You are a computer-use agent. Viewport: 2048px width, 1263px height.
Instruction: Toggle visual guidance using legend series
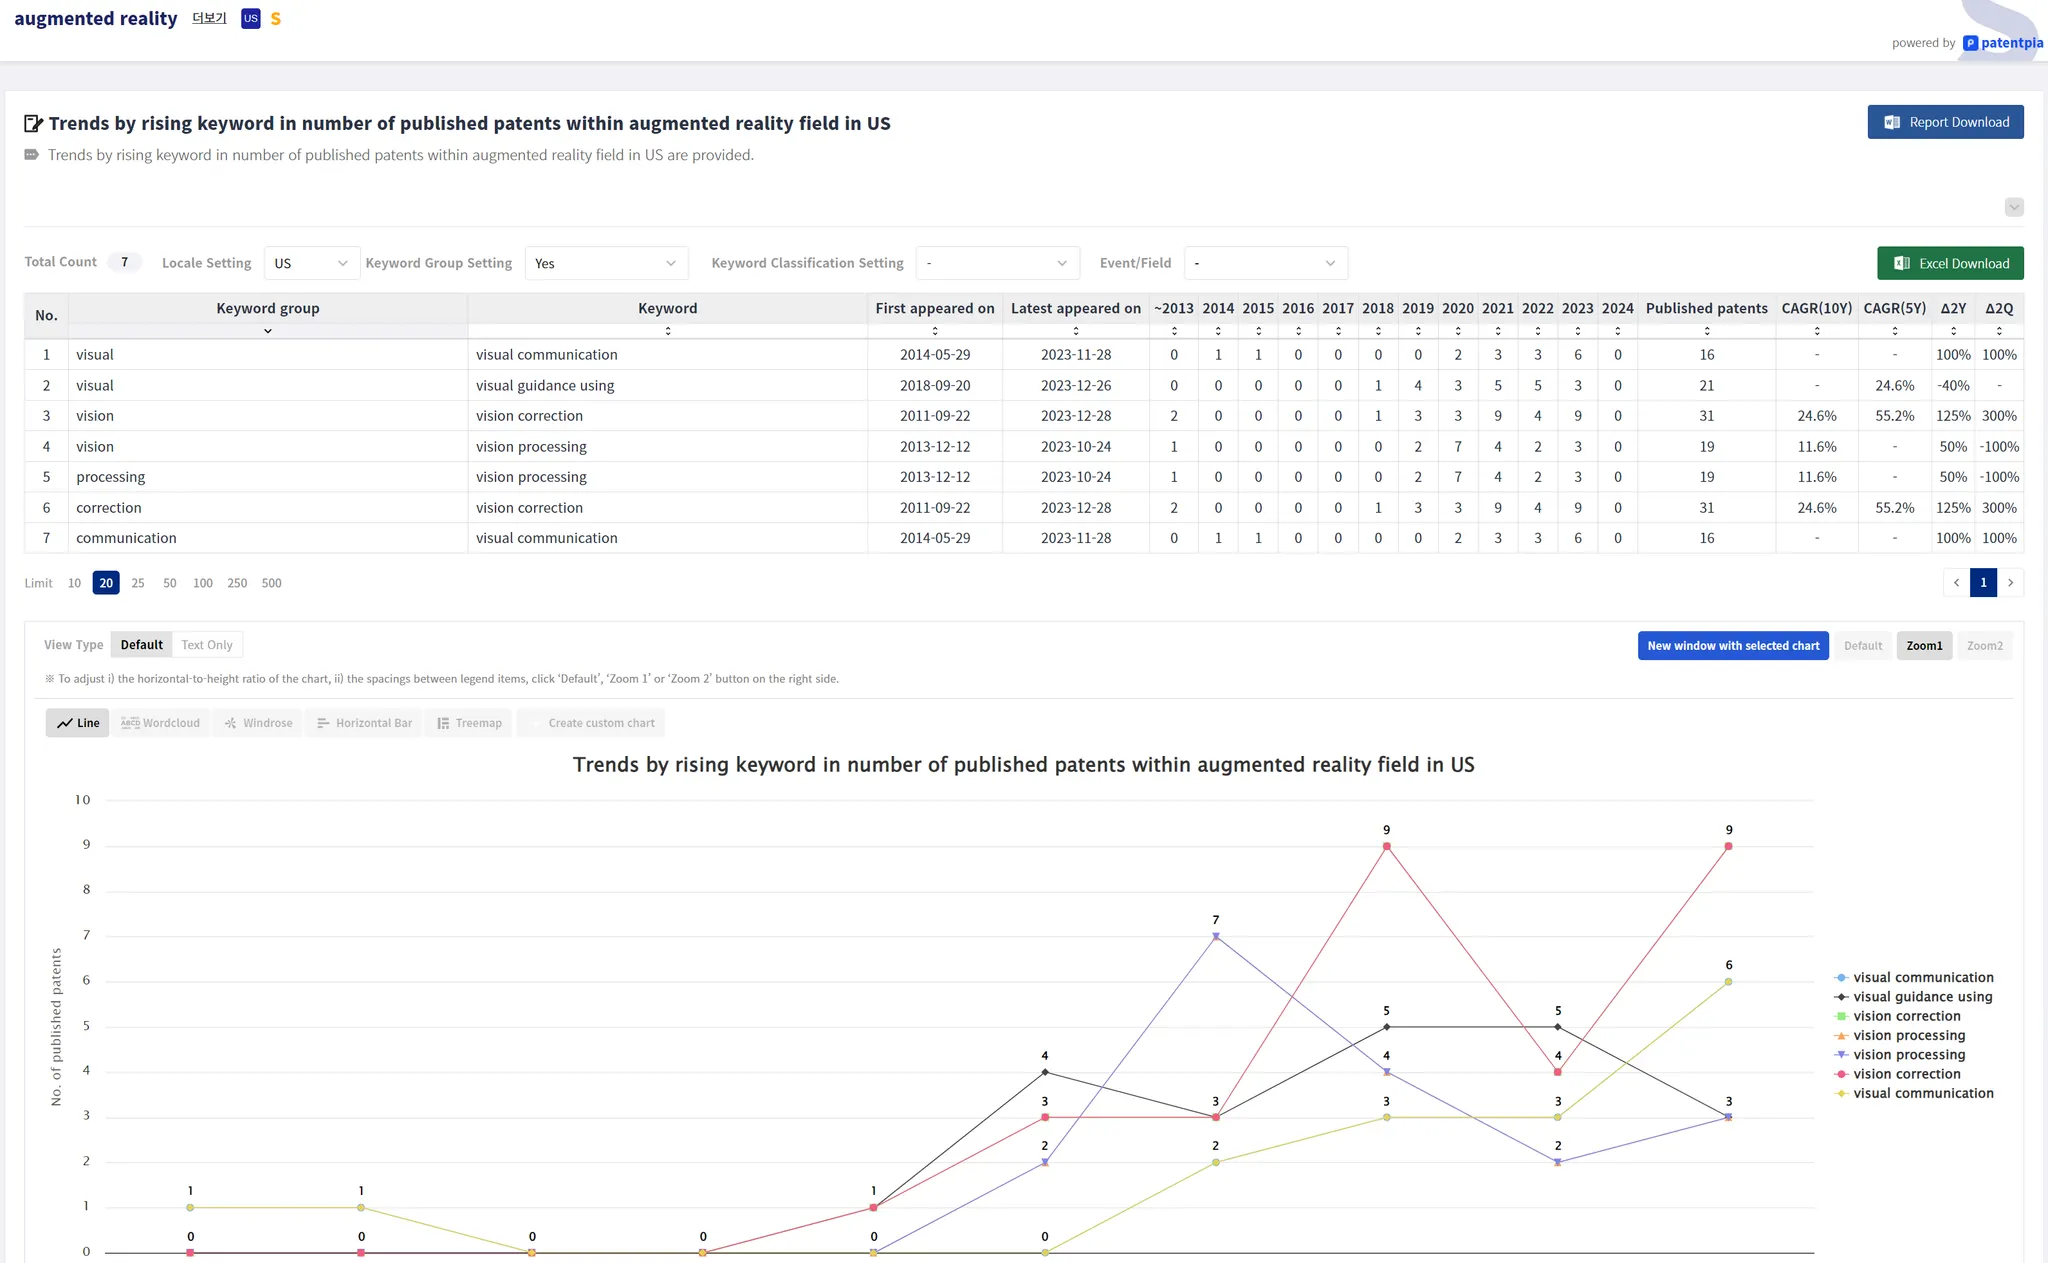pos(1922,997)
